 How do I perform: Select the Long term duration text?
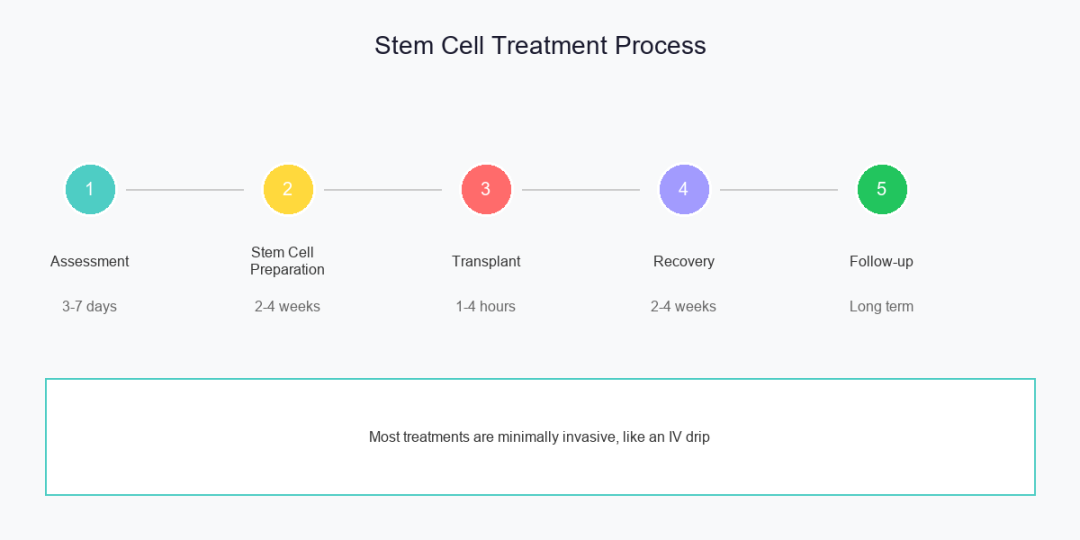(881, 306)
